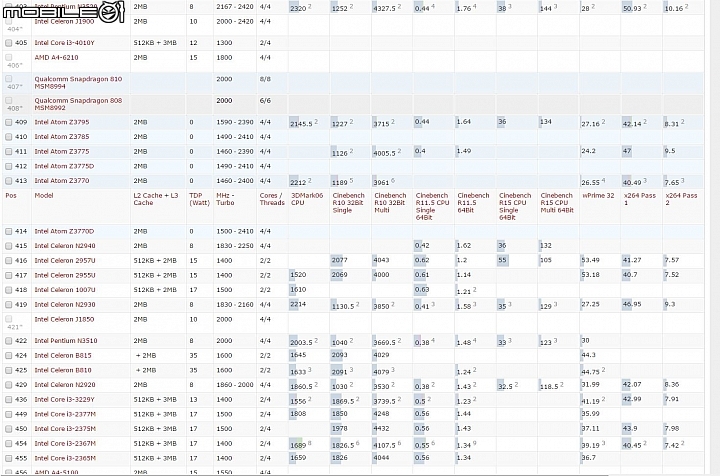Open the Intel Atom Z3795 link
Viewport: 720px width, 476px height.
click(62, 122)
